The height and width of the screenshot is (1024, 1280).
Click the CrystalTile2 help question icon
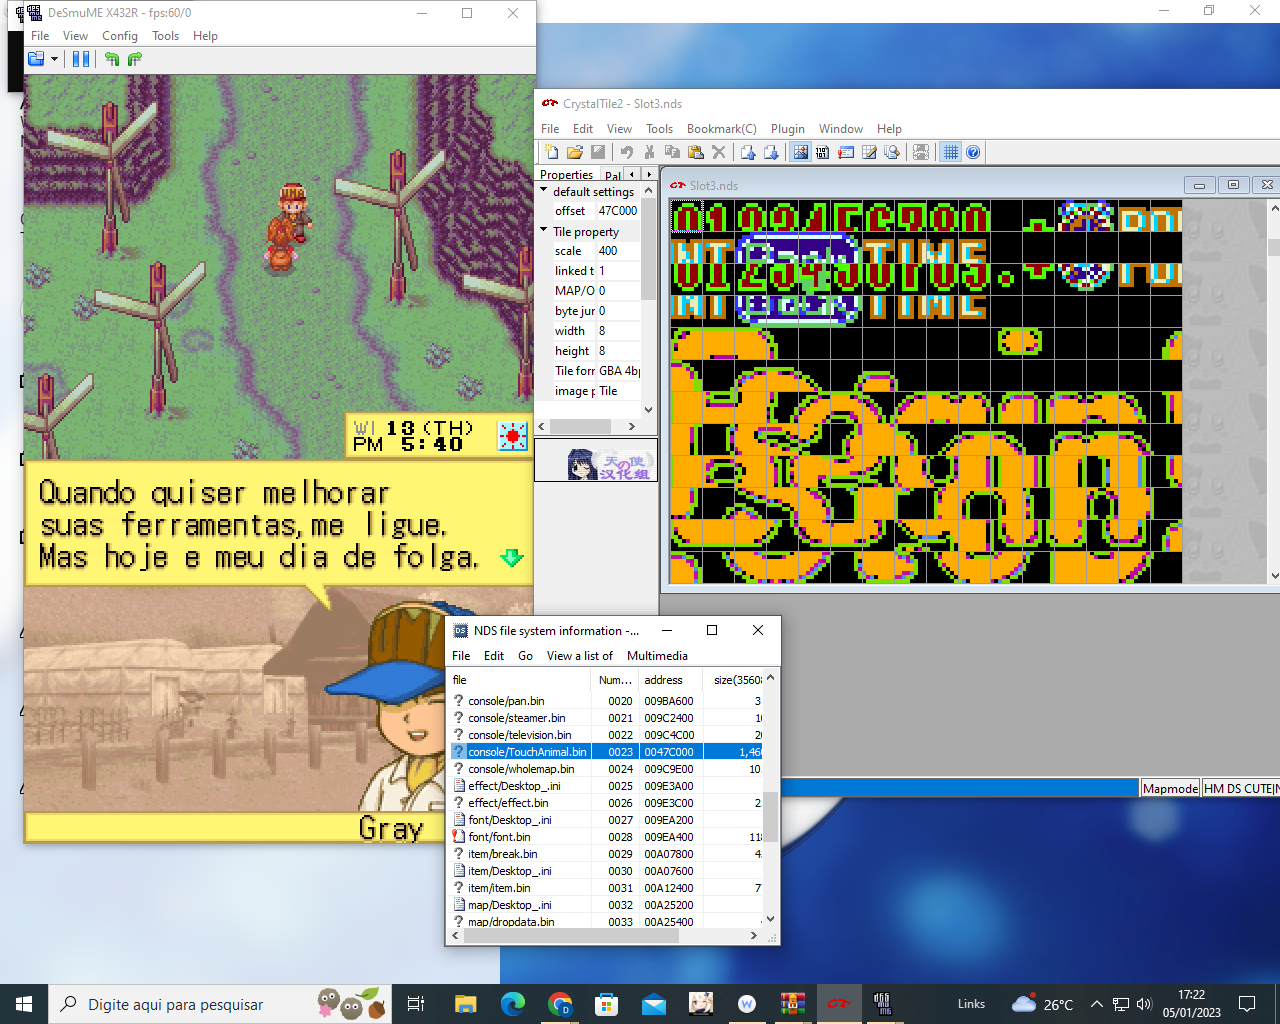click(x=973, y=152)
